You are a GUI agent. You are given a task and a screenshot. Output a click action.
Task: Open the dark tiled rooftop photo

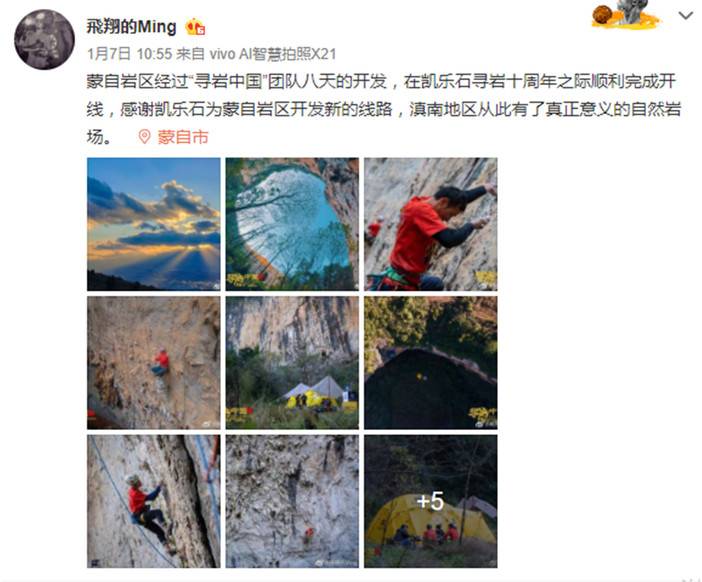tap(431, 363)
